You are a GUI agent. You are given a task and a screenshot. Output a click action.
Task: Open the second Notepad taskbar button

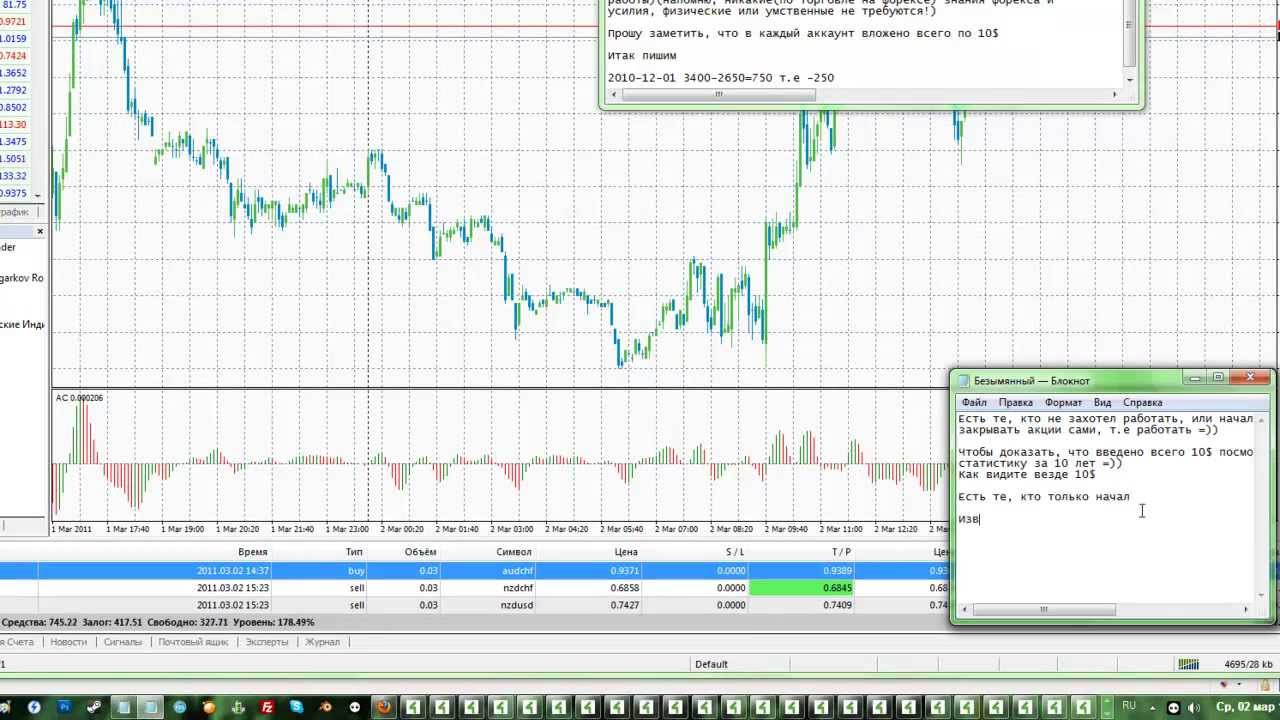150,707
